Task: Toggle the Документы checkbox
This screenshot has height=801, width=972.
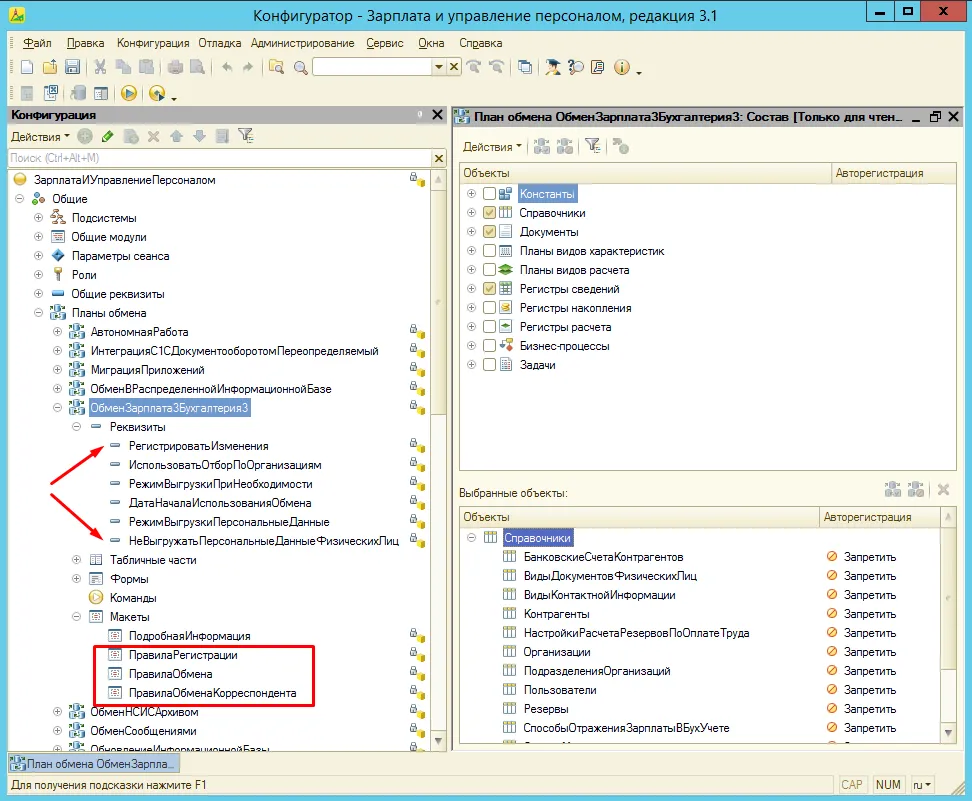Action: click(x=489, y=231)
